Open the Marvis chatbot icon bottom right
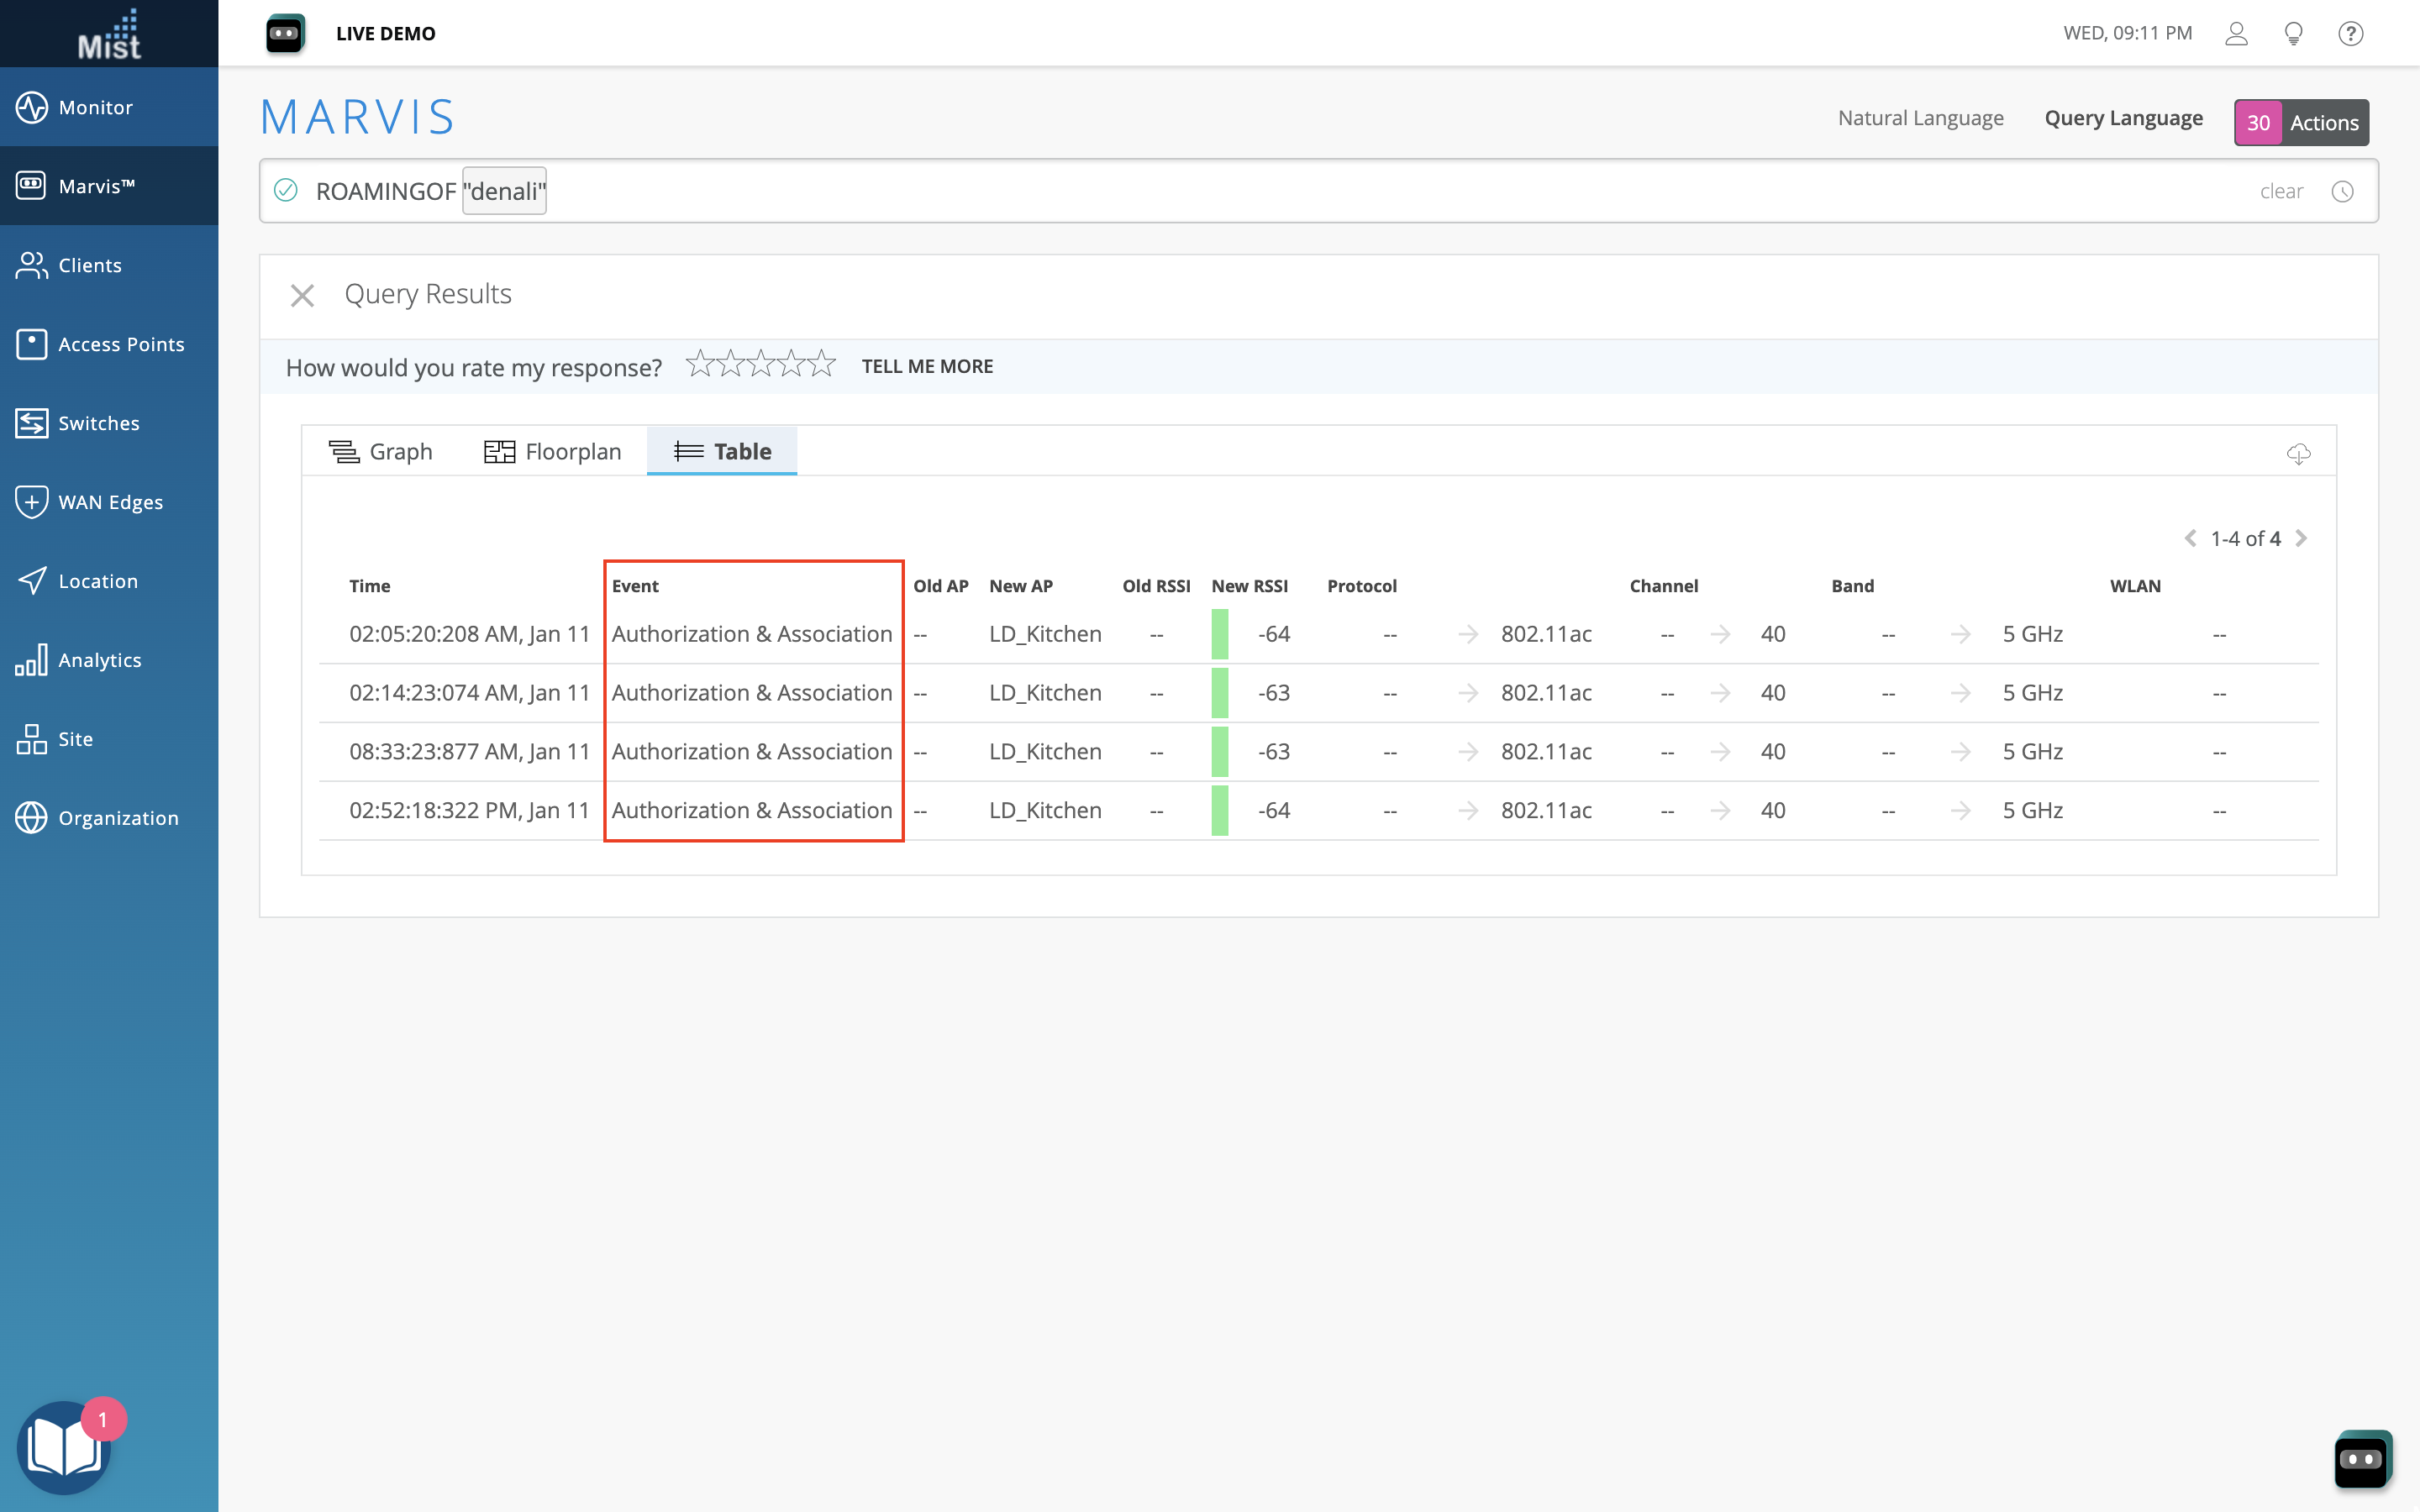 coord(2362,1459)
